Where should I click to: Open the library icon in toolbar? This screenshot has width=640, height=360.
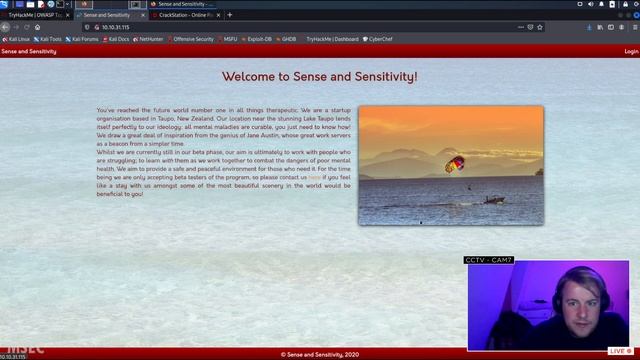600,27
